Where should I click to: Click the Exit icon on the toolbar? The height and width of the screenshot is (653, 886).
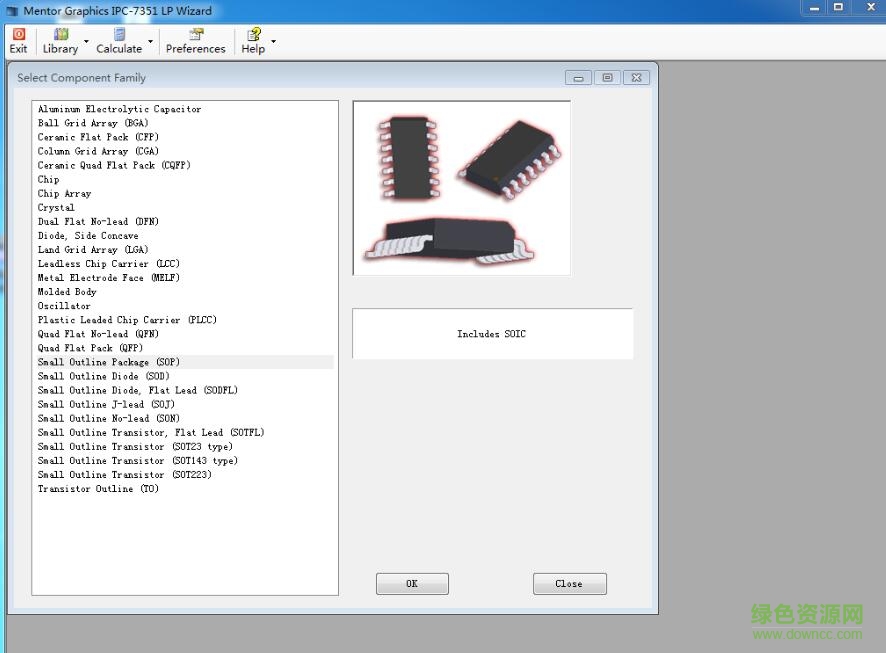click(x=17, y=34)
